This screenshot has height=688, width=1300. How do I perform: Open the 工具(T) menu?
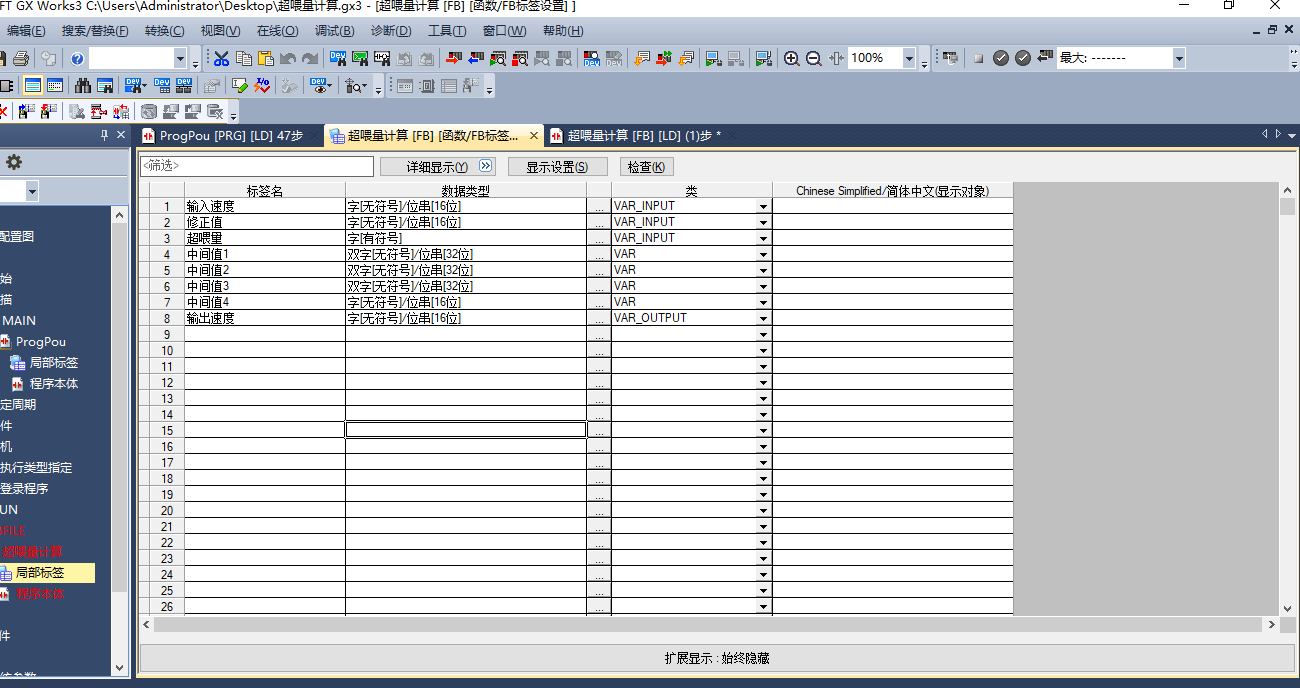pyautogui.click(x=447, y=31)
